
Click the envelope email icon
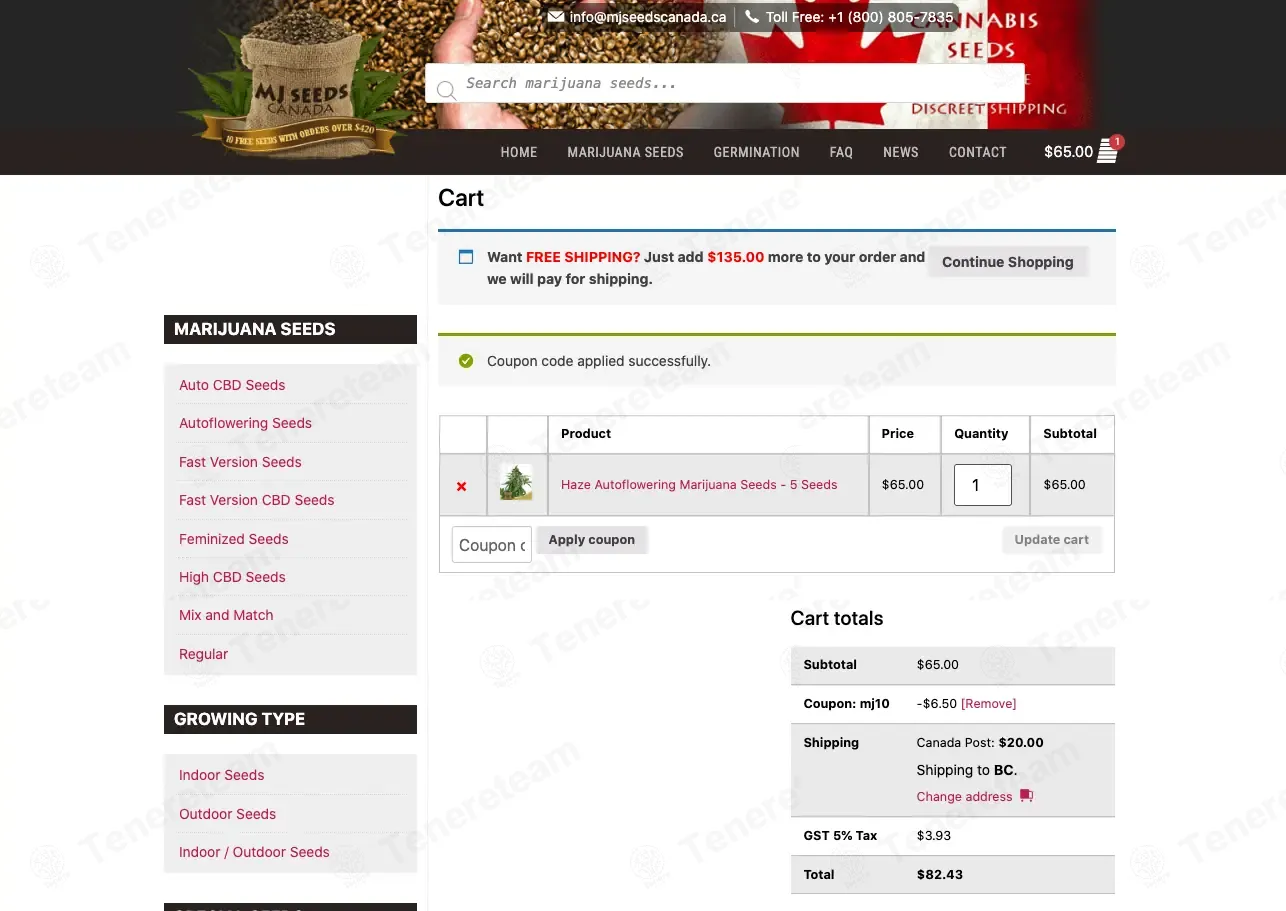(x=556, y=17)
